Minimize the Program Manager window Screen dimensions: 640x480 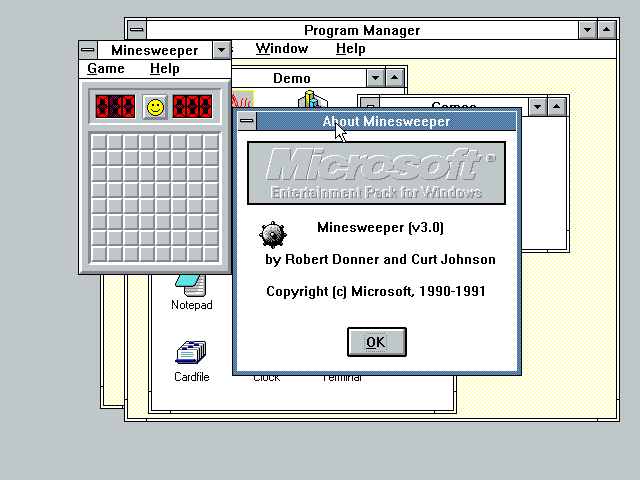[x=588, y=30]
